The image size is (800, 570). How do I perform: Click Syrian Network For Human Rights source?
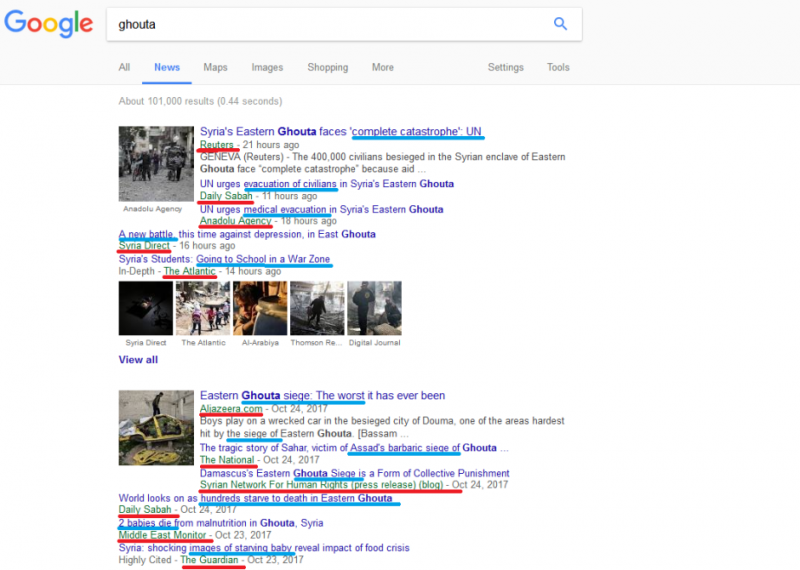pyautogui.click(x=321, y=485)
